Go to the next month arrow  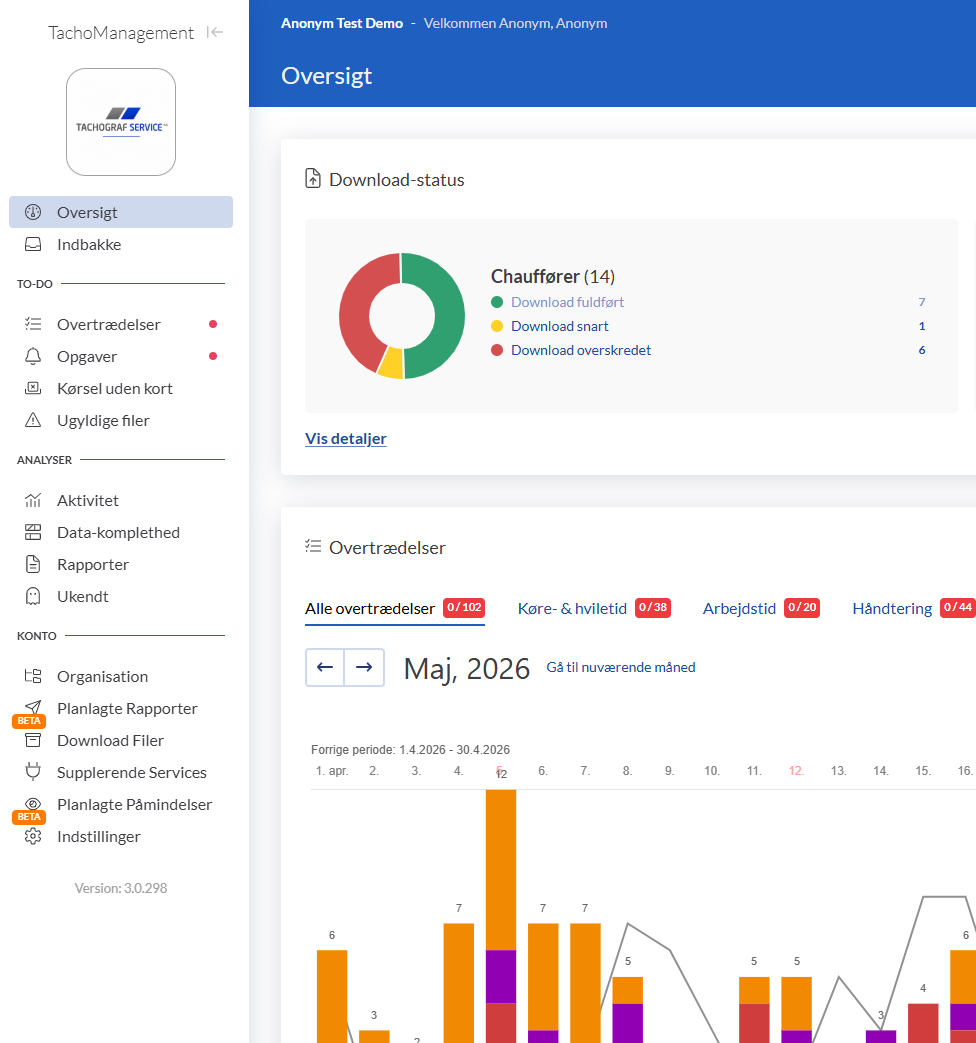(x=364, y=667)
